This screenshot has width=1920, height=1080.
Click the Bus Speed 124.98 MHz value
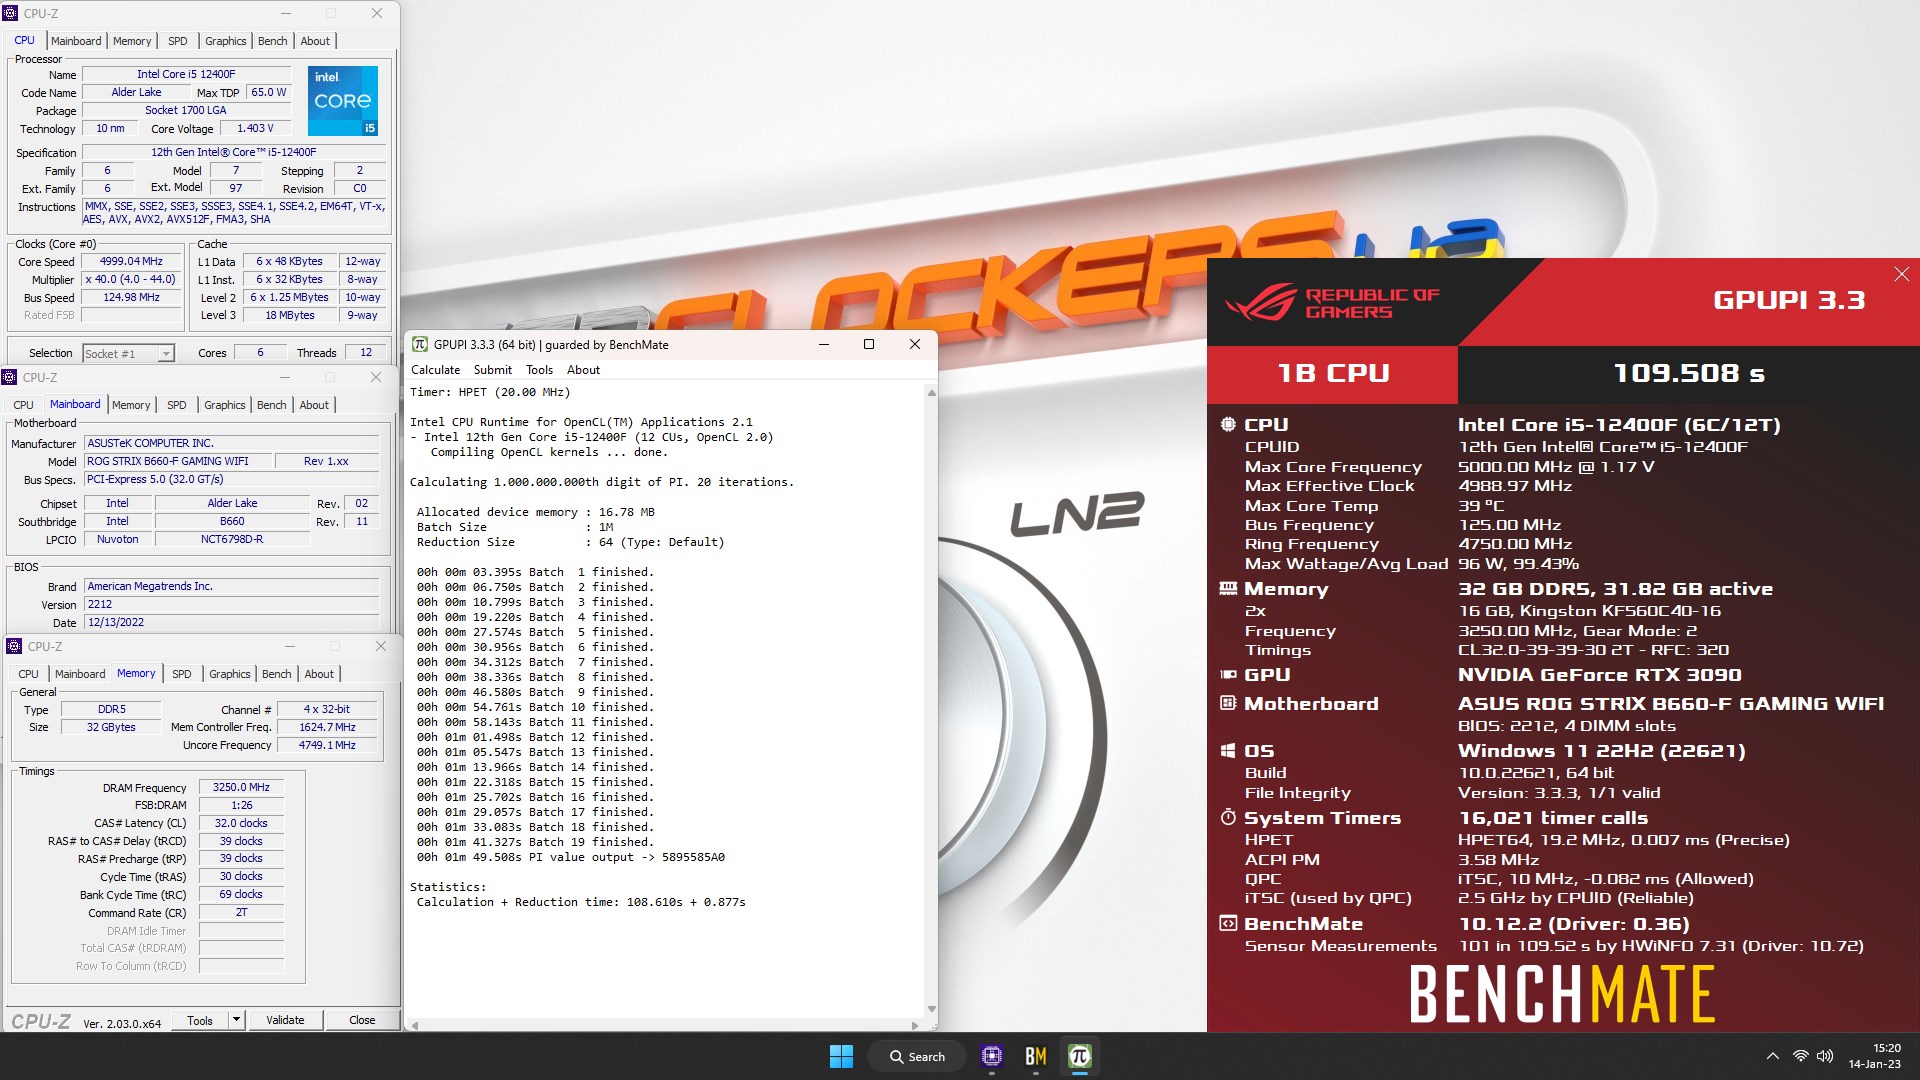(131, 298)
